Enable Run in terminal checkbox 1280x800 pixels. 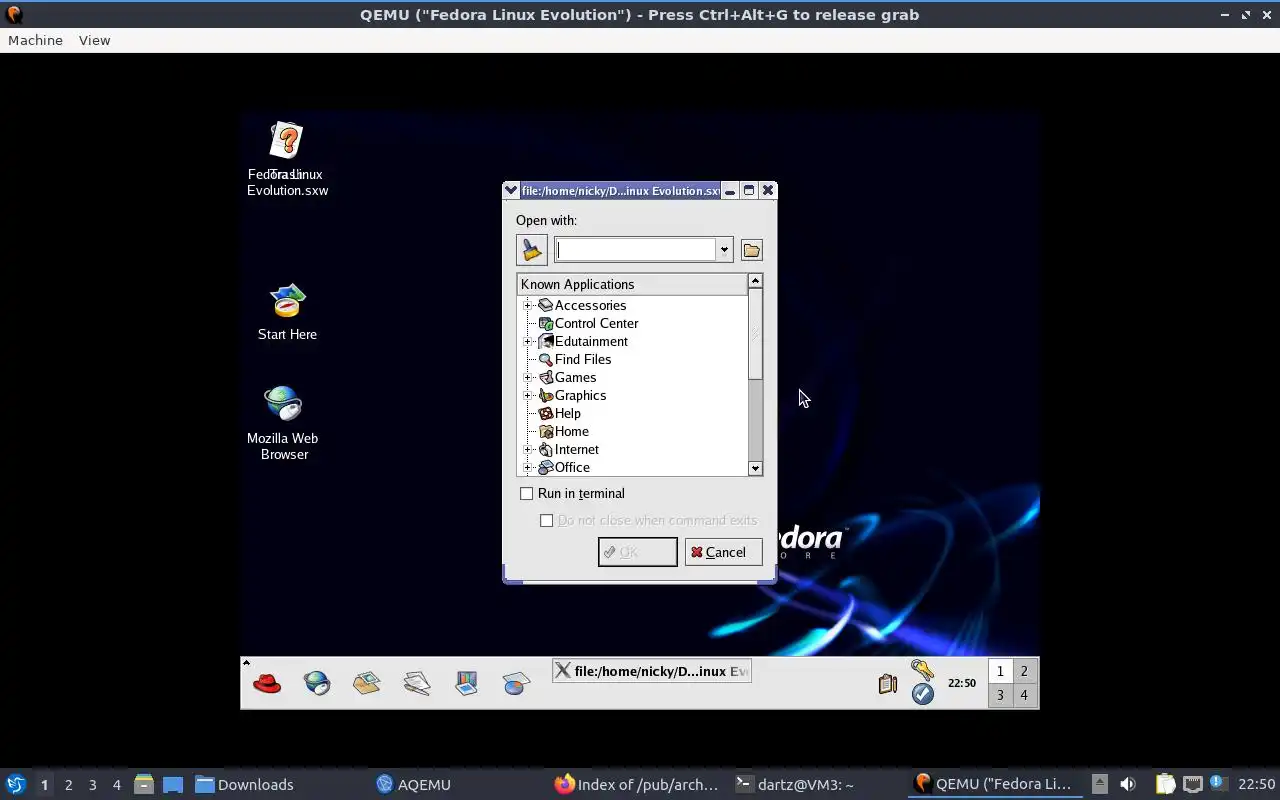click(526, 493)
